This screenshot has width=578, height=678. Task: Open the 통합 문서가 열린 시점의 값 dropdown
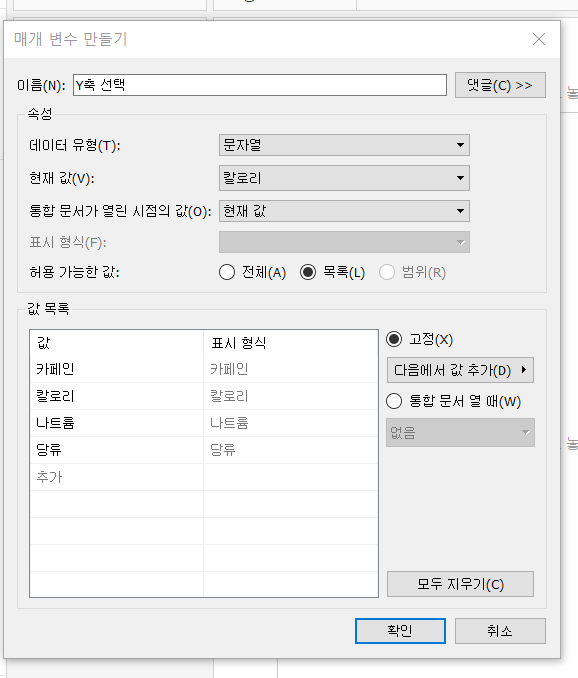pos(344,211)
